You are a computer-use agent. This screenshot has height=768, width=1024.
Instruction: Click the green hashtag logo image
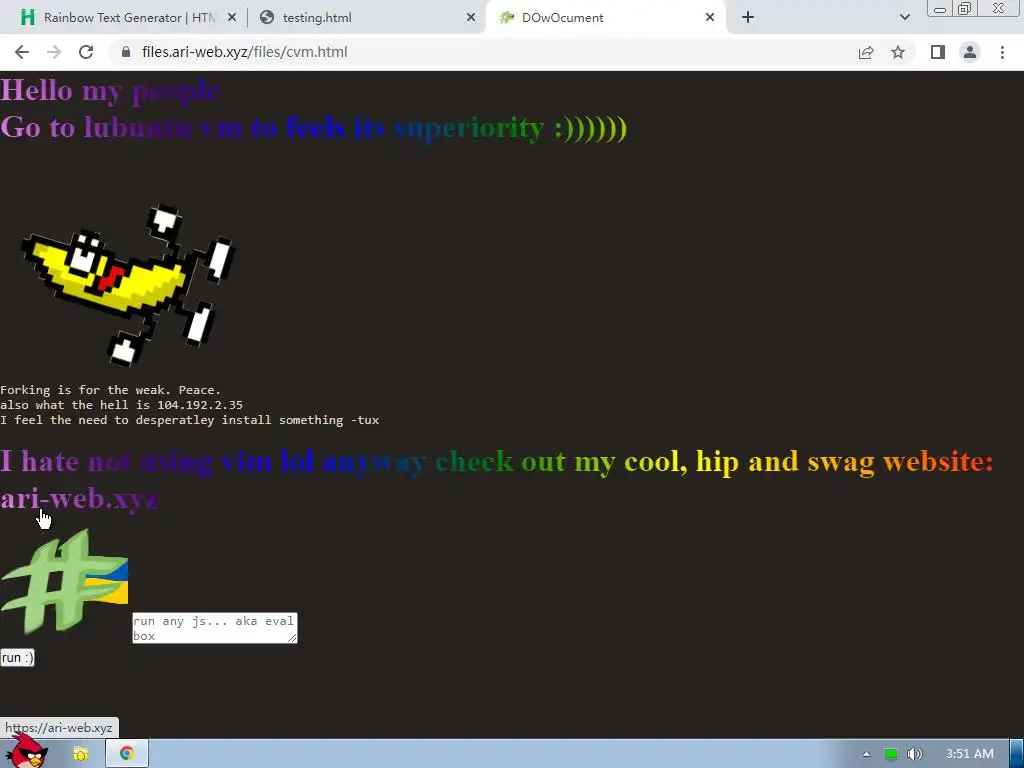click(64, 581)
